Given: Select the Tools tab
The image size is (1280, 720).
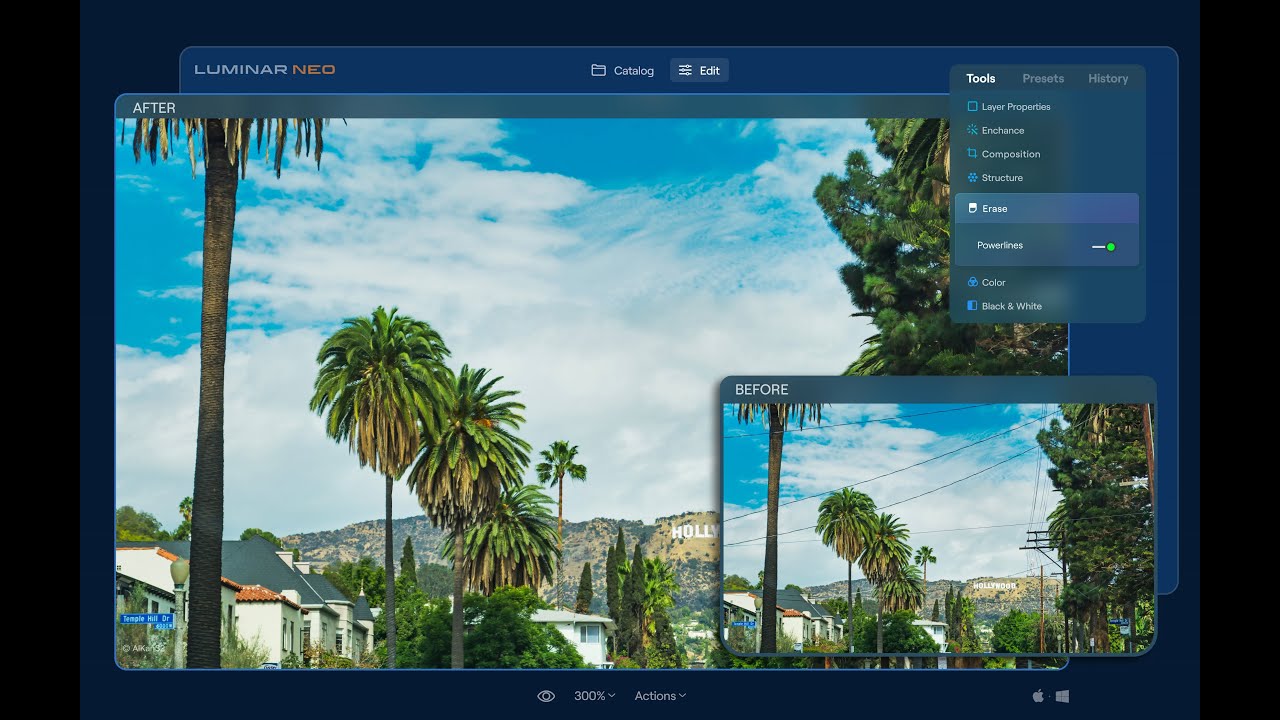Looking at the screenshot, I should click(980, 78).
